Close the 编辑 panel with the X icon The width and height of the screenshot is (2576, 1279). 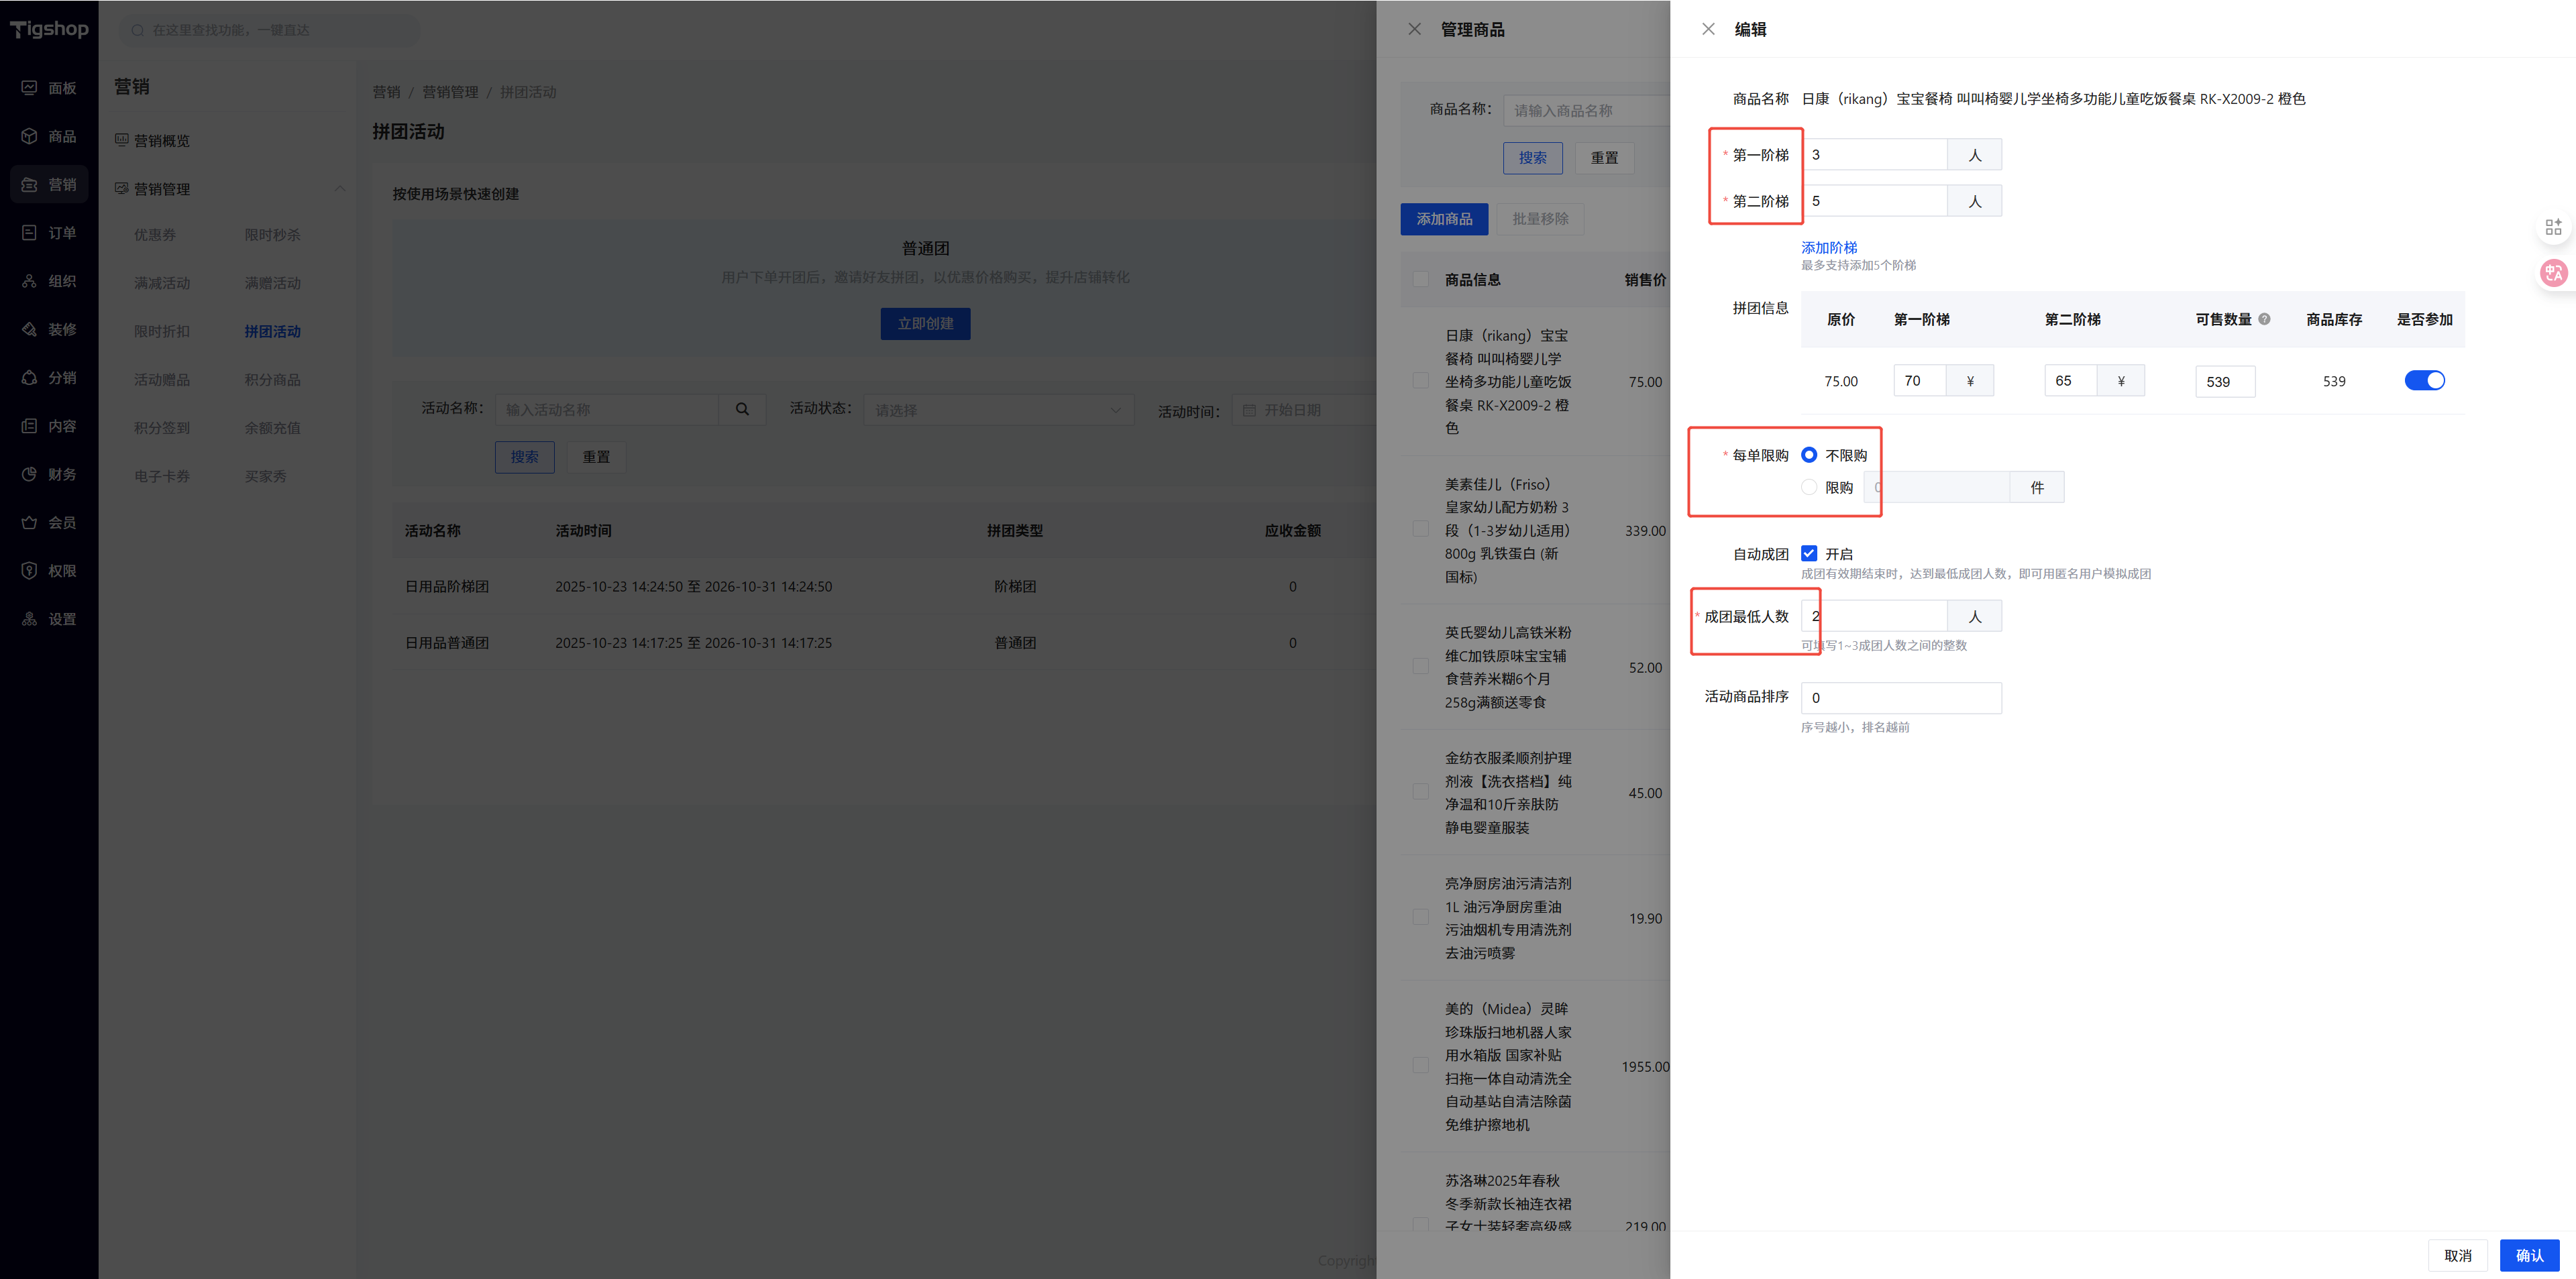[x=1708, y=29]
